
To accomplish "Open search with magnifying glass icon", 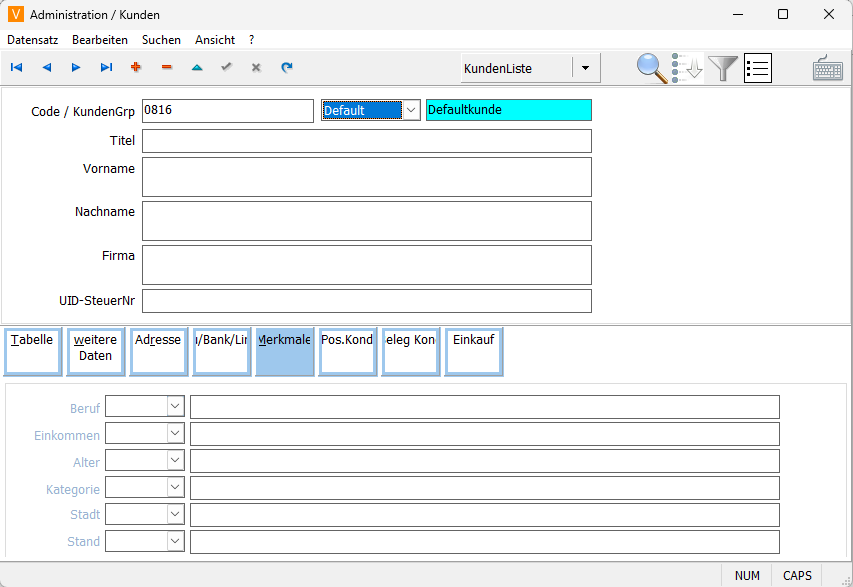I will tap(652, 68).
